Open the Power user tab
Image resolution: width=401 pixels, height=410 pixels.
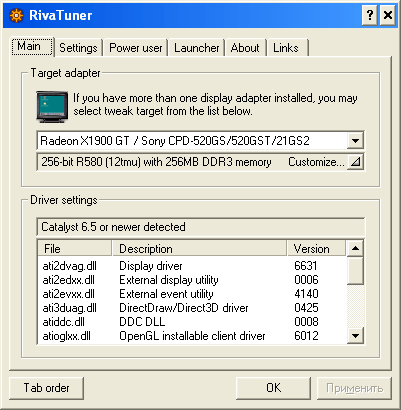[136, 48]
